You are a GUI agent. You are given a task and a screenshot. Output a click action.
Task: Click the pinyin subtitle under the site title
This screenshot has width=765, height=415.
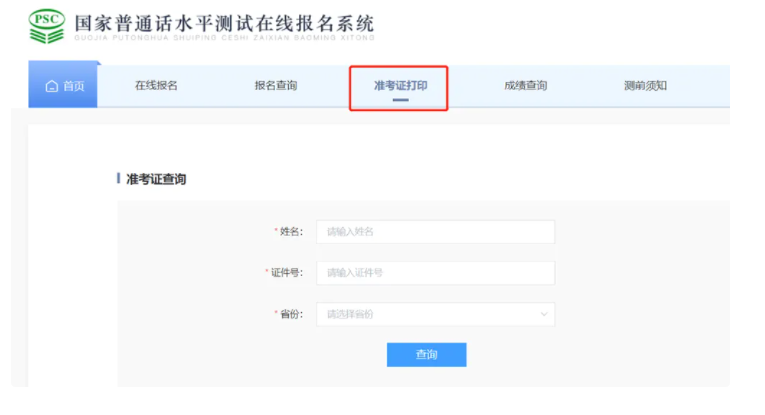(x=225, y=40)
